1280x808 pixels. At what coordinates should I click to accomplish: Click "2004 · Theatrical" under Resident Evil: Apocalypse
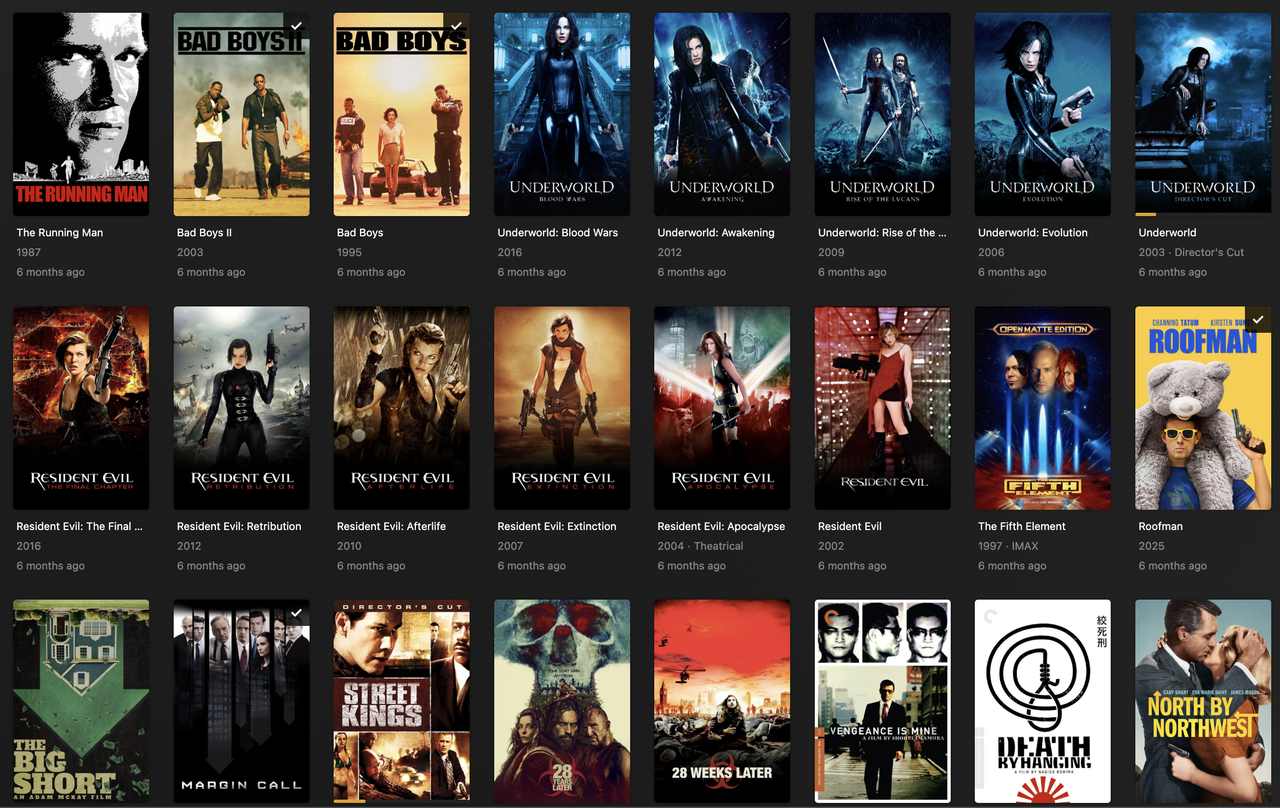pos(701,546)
